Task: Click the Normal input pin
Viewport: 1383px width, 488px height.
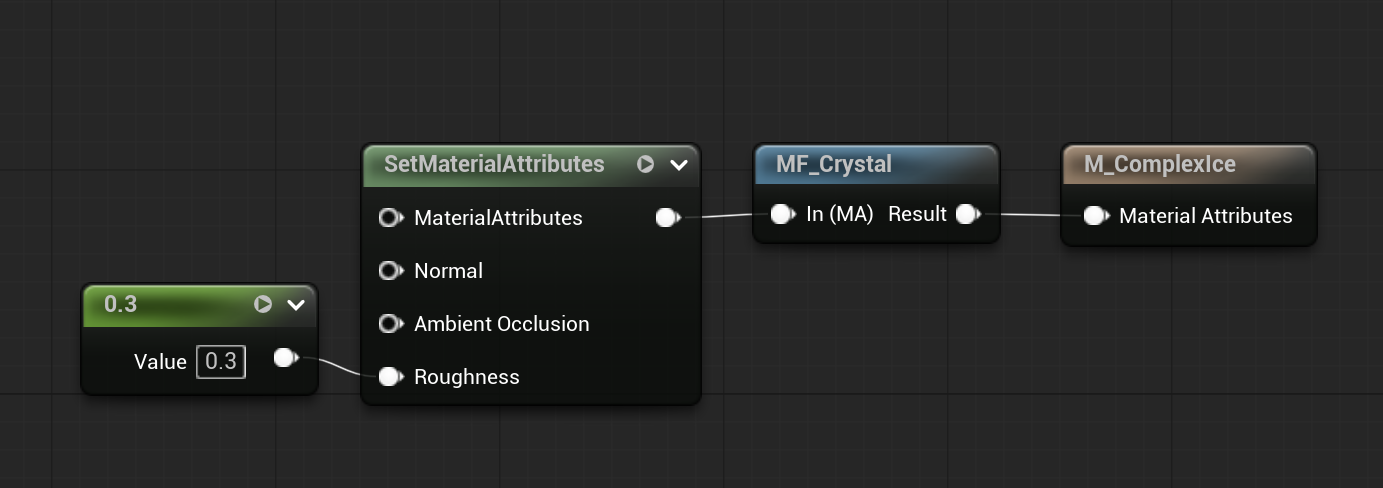Action: coord(390,271)
